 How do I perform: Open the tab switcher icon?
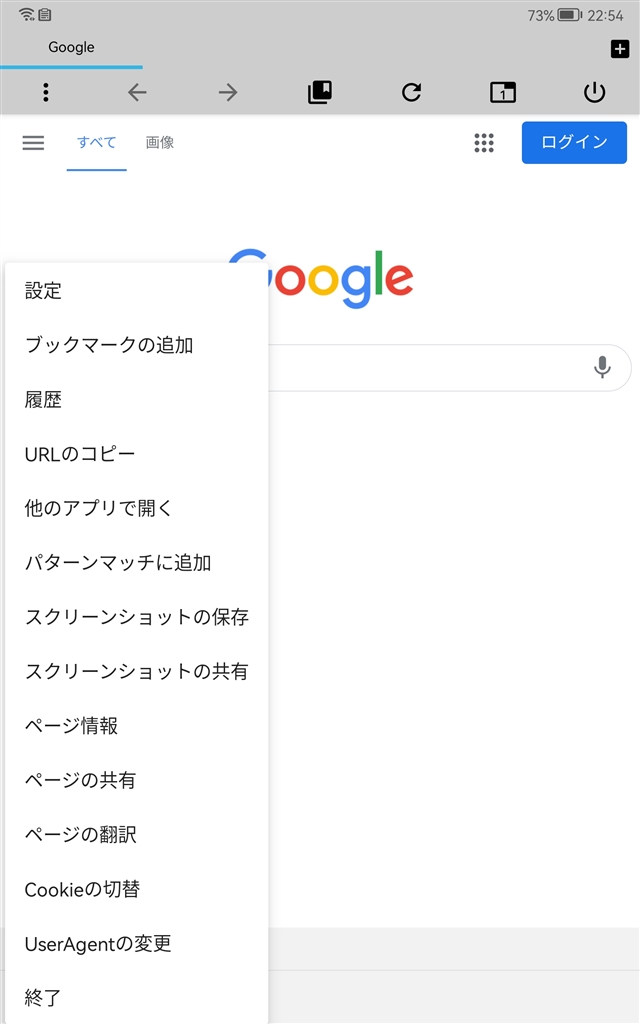[503, 93]
